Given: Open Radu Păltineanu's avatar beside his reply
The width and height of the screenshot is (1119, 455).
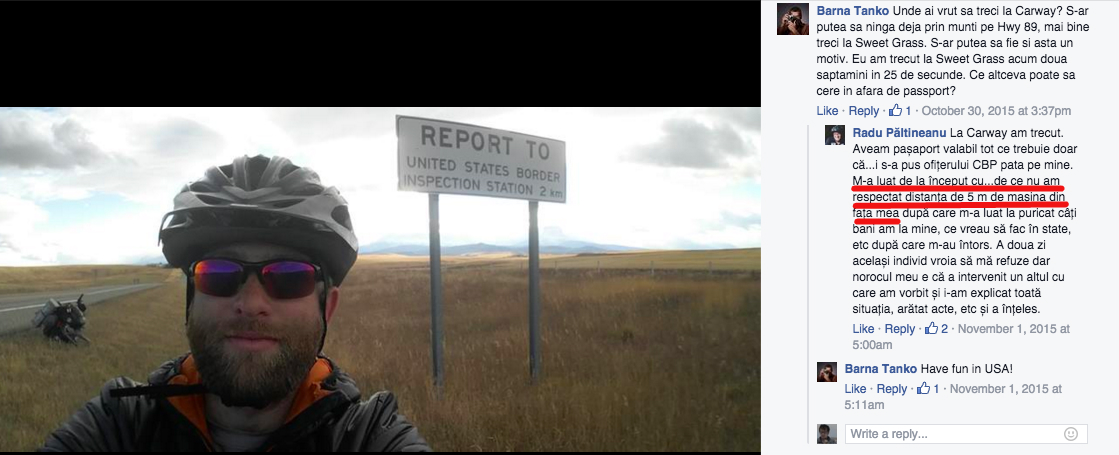Looking at the screenshot, I should point(835,135).
